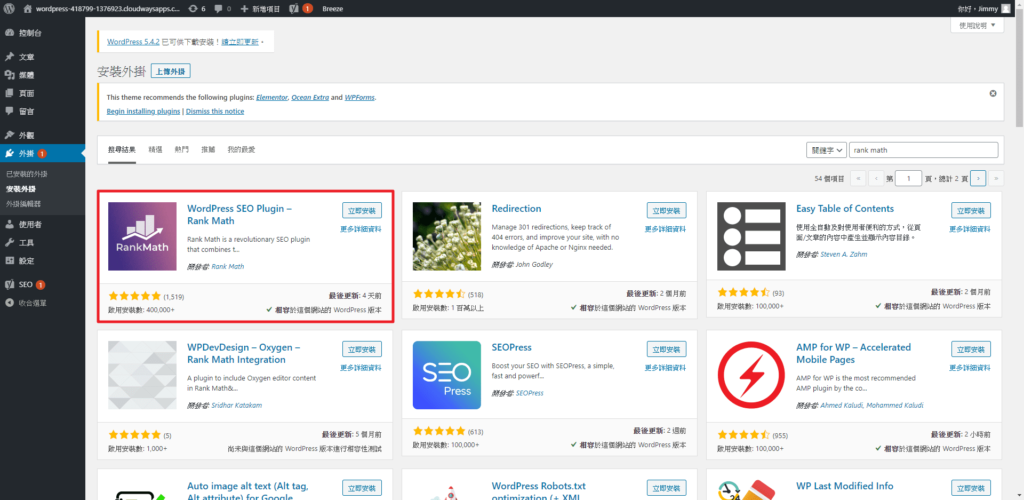Switch to the 搜尋結果 tab

tap(122, 149)
